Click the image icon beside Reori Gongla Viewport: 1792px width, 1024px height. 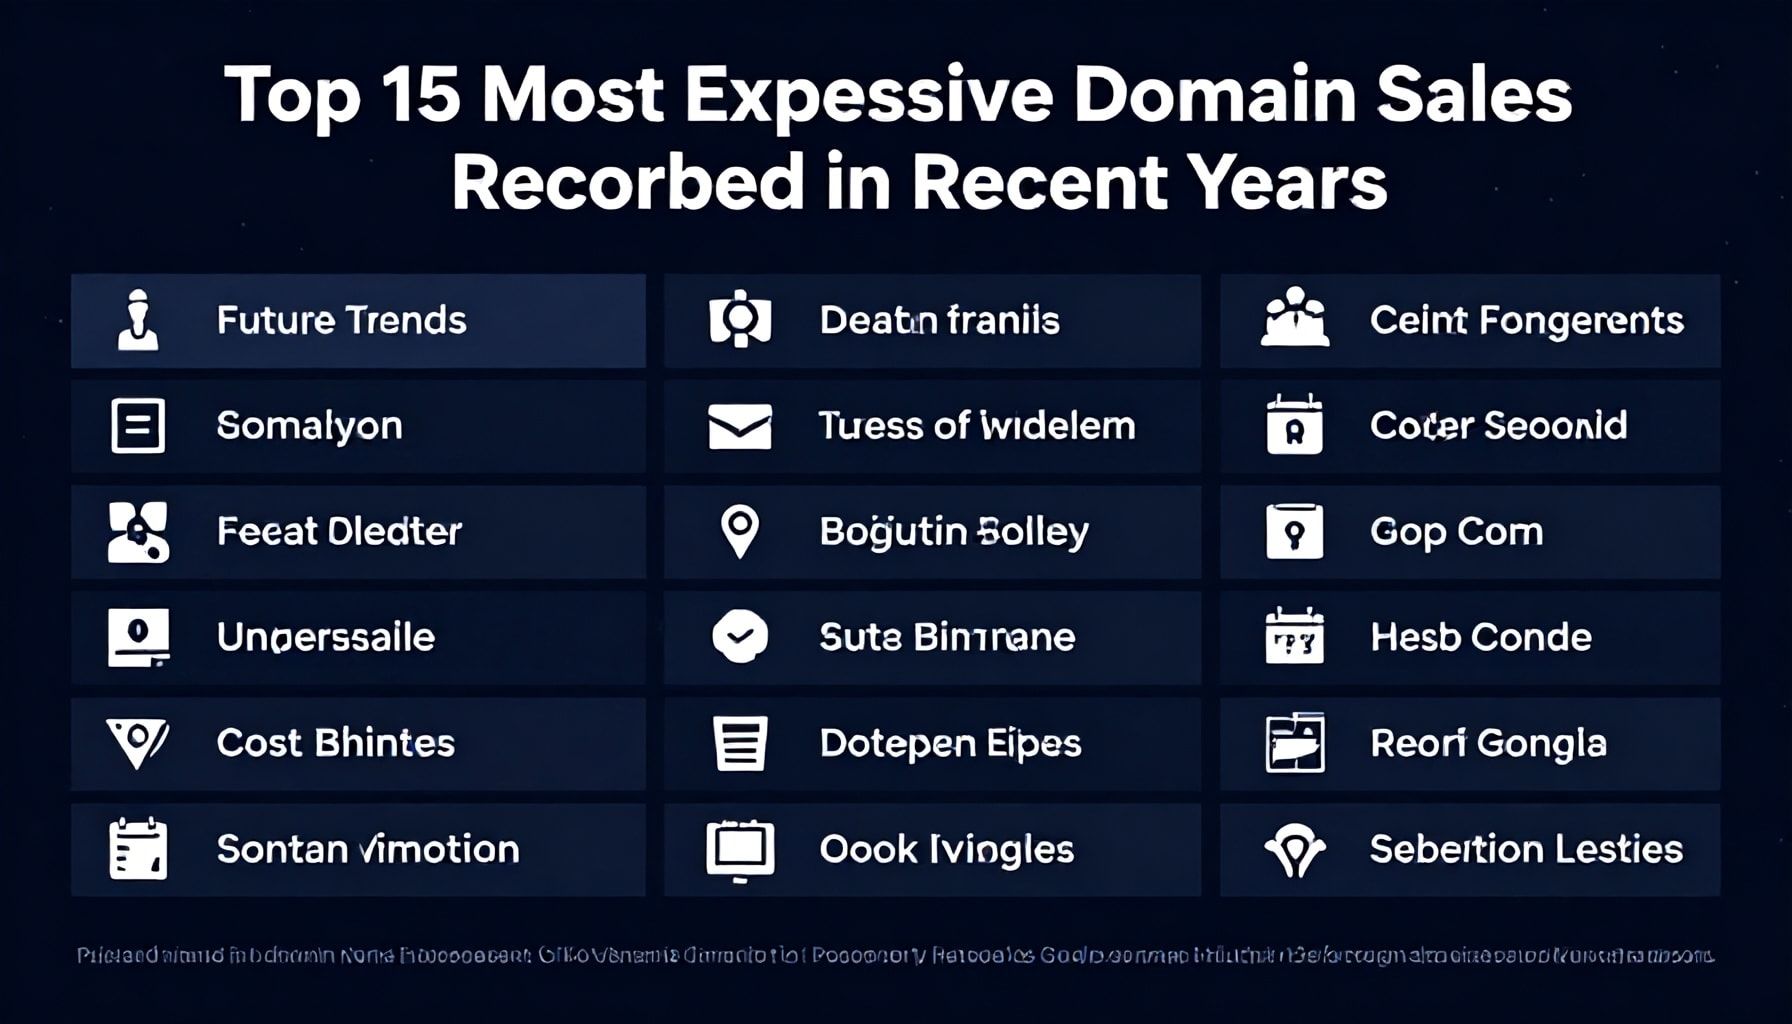1295,743
